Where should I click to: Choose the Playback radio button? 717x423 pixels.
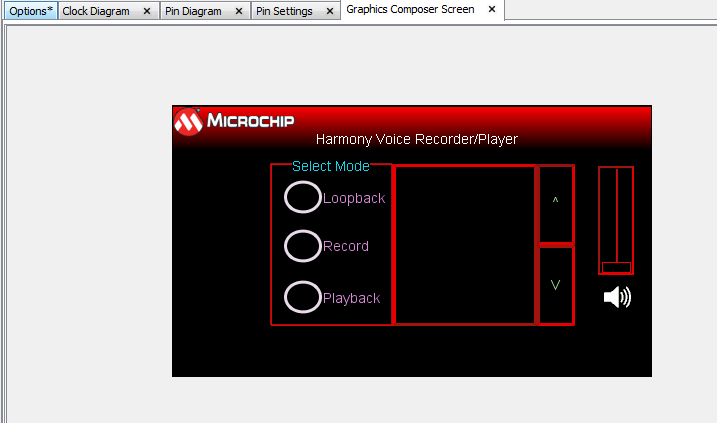pos(303,297)
